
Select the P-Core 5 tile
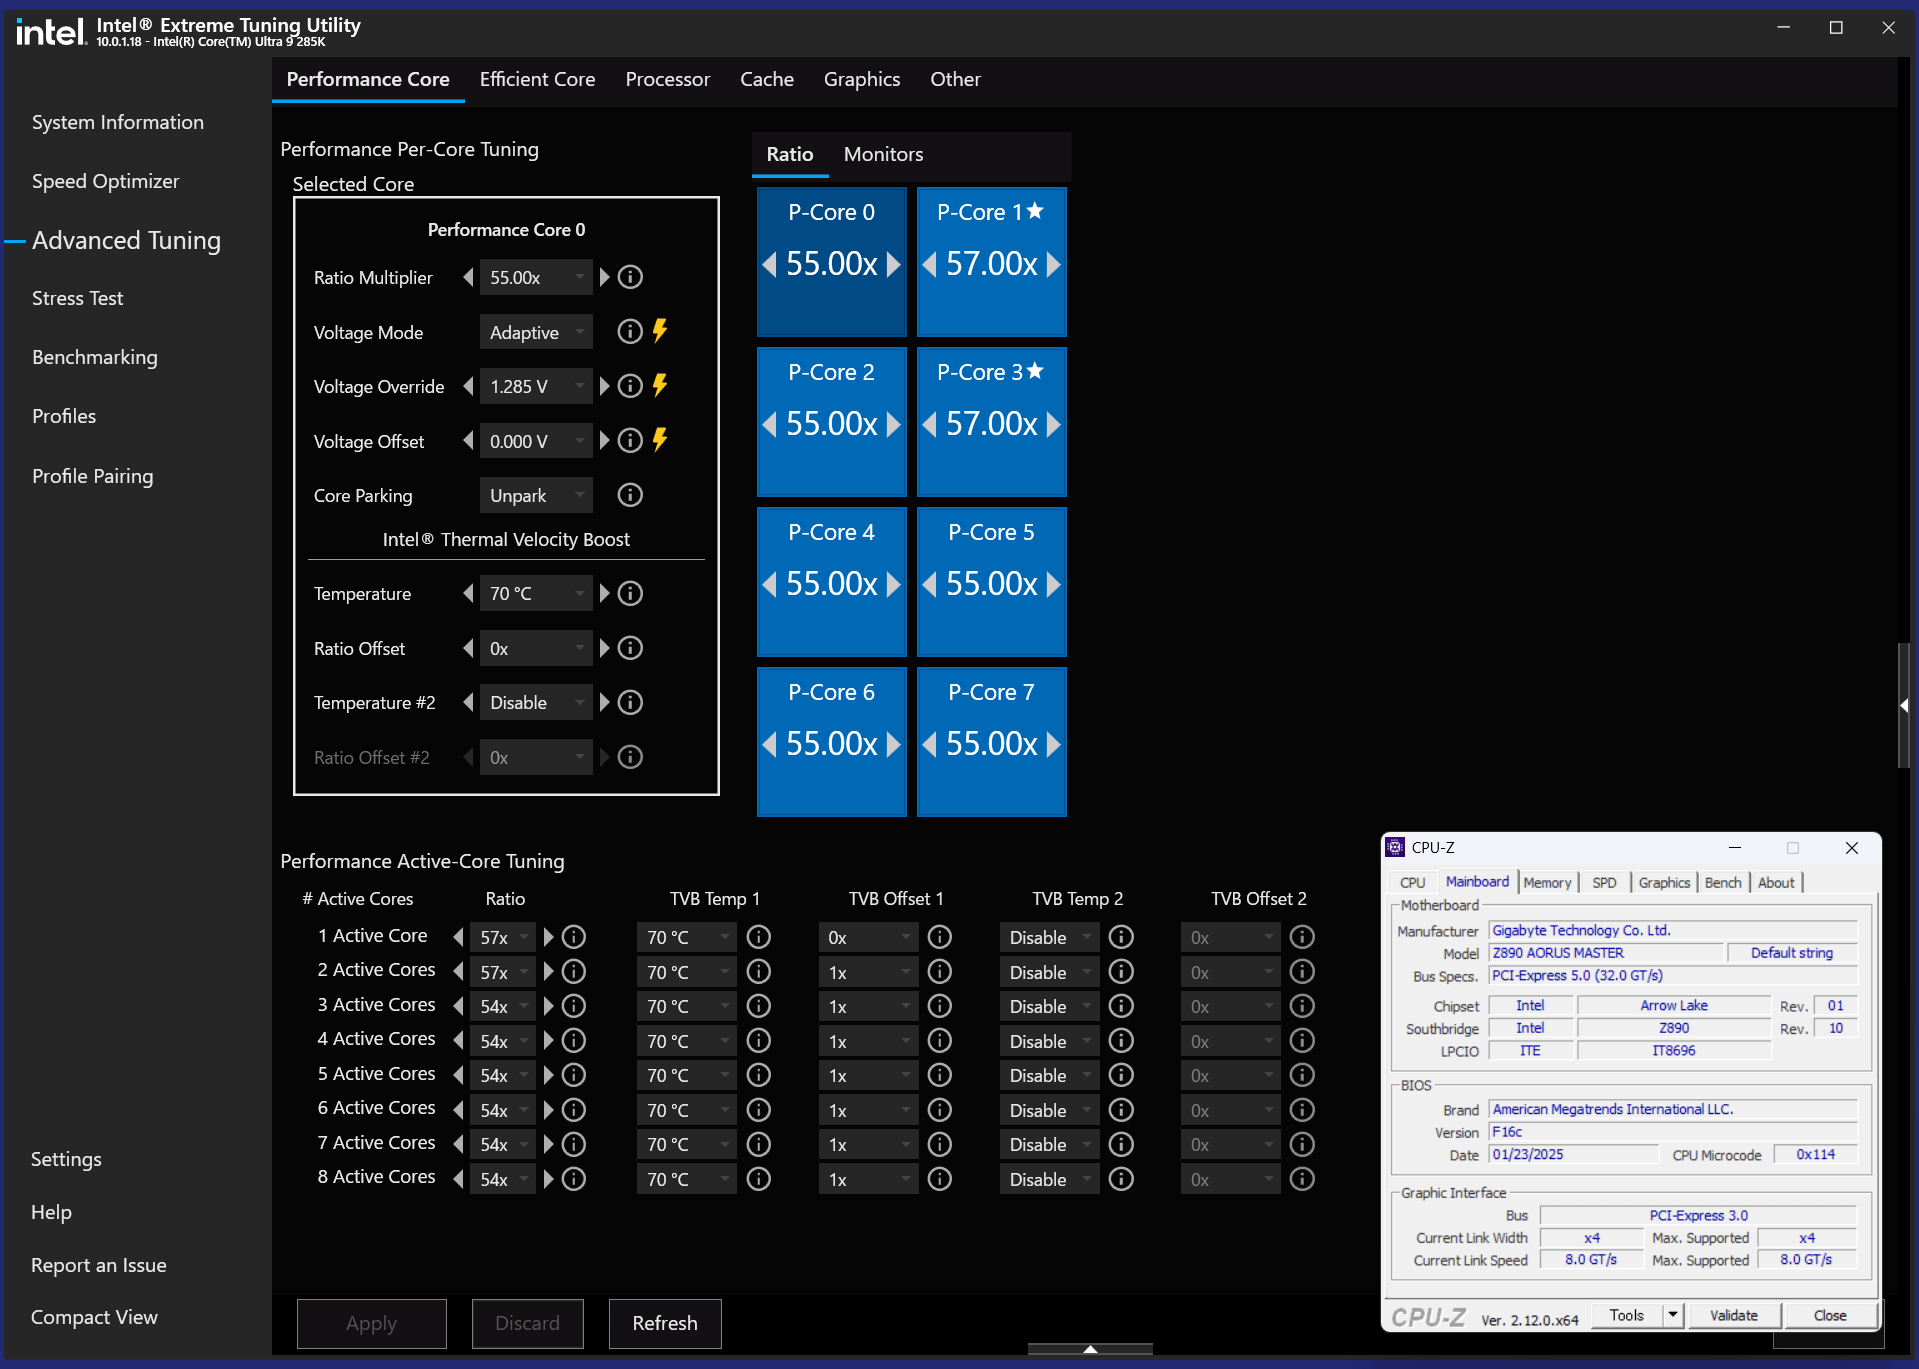tap(992, 582)
